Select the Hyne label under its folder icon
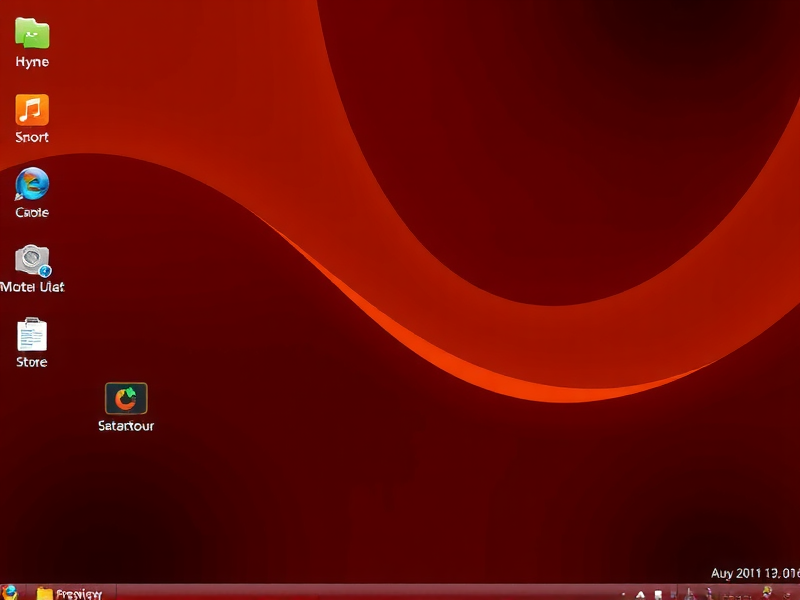 coord(32,62)
